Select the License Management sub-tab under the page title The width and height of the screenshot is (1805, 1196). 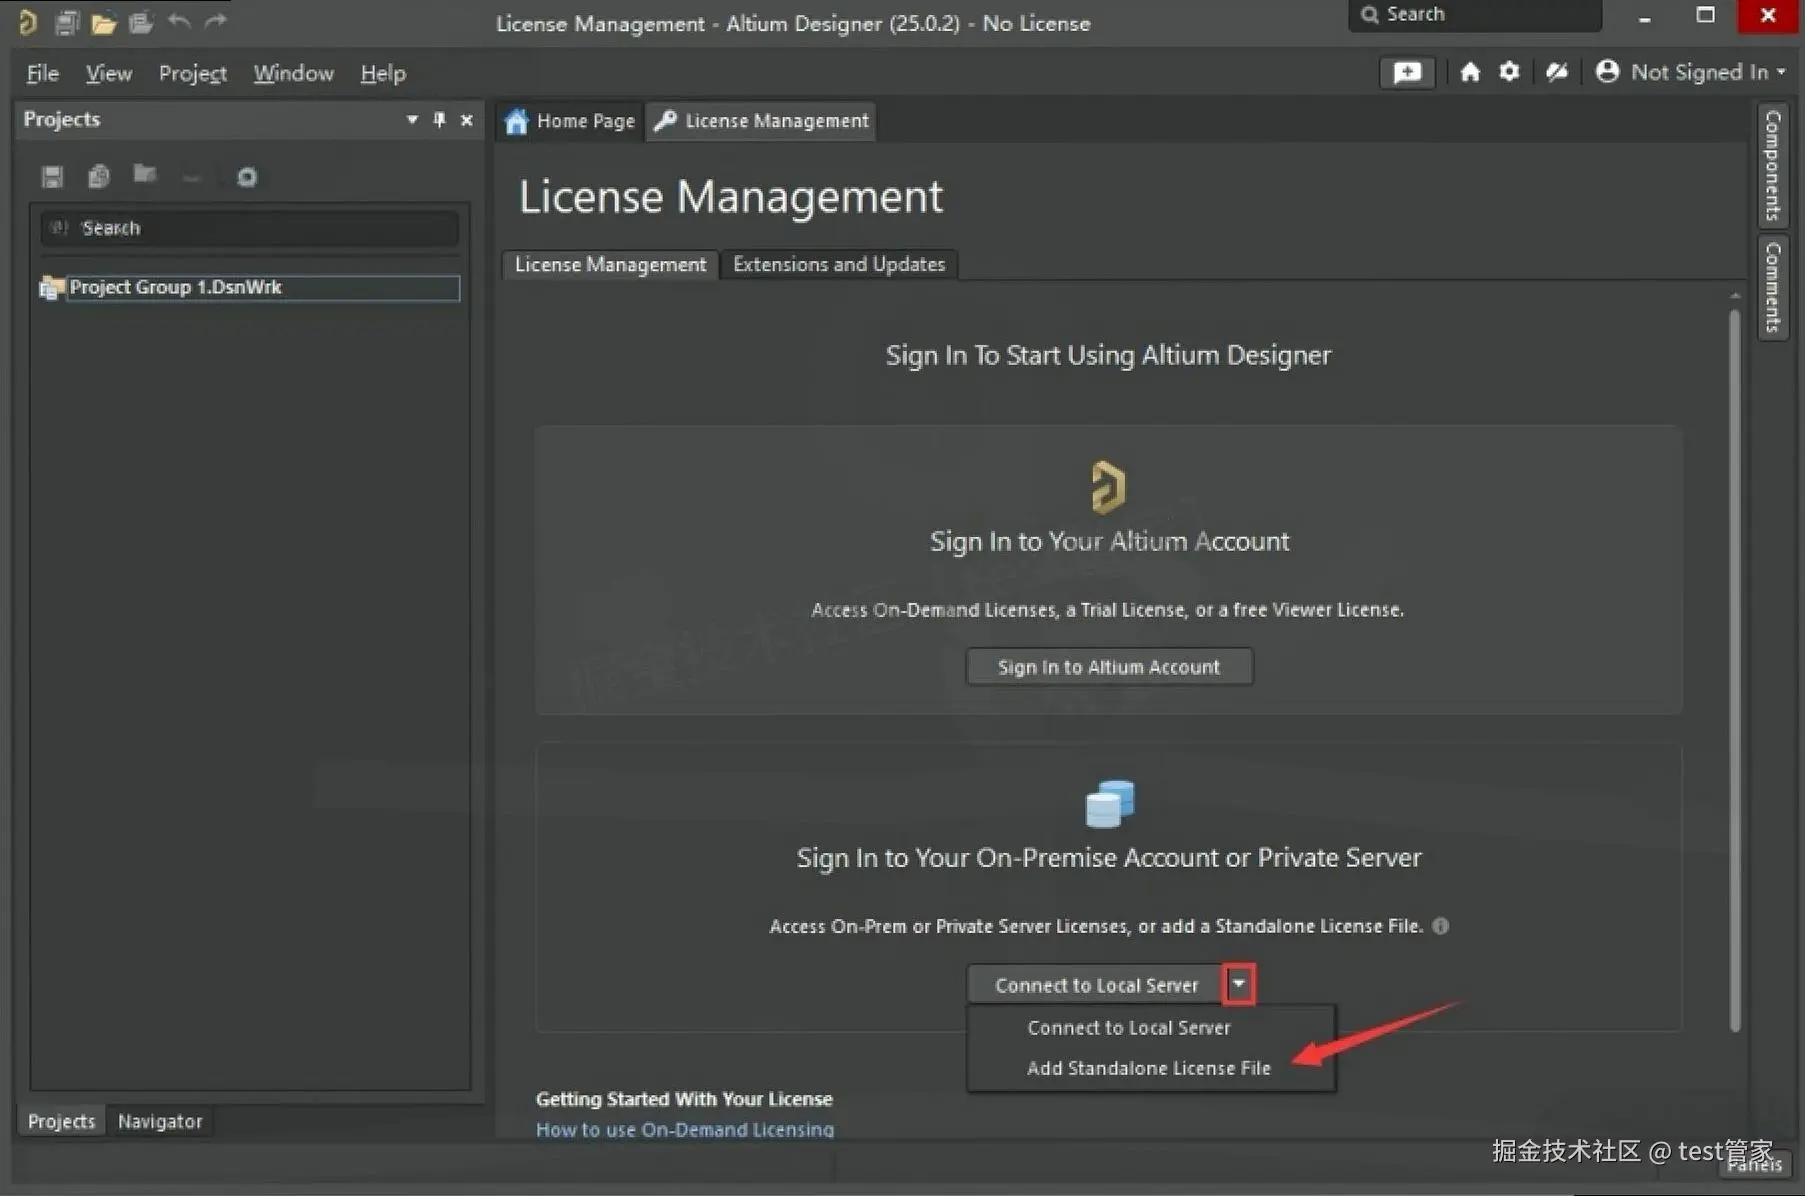(610, 265)
